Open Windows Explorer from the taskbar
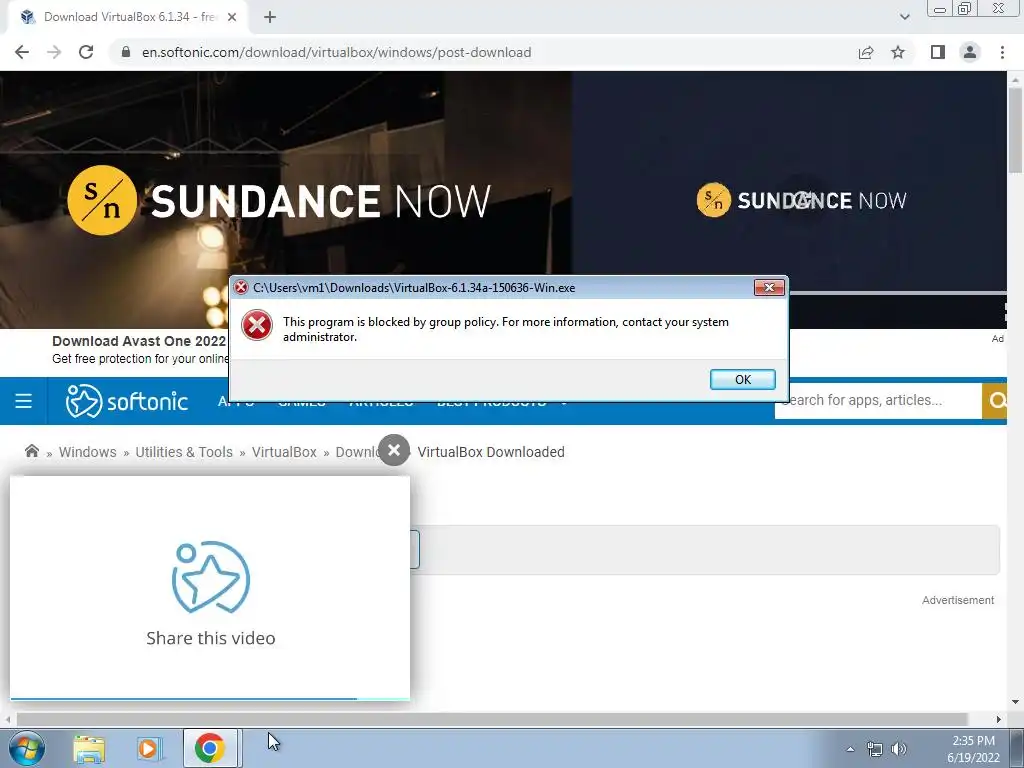This screenshot has height=768, width=1024. coord(89,748)
